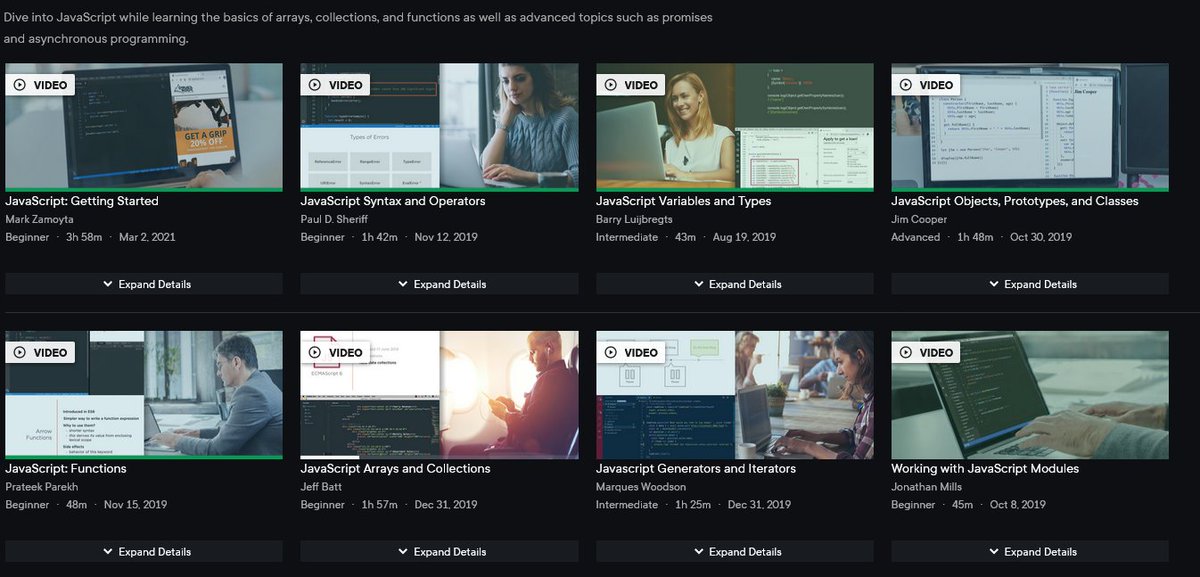Click the Oct 30, 2019 date text

click(1041, 237)
